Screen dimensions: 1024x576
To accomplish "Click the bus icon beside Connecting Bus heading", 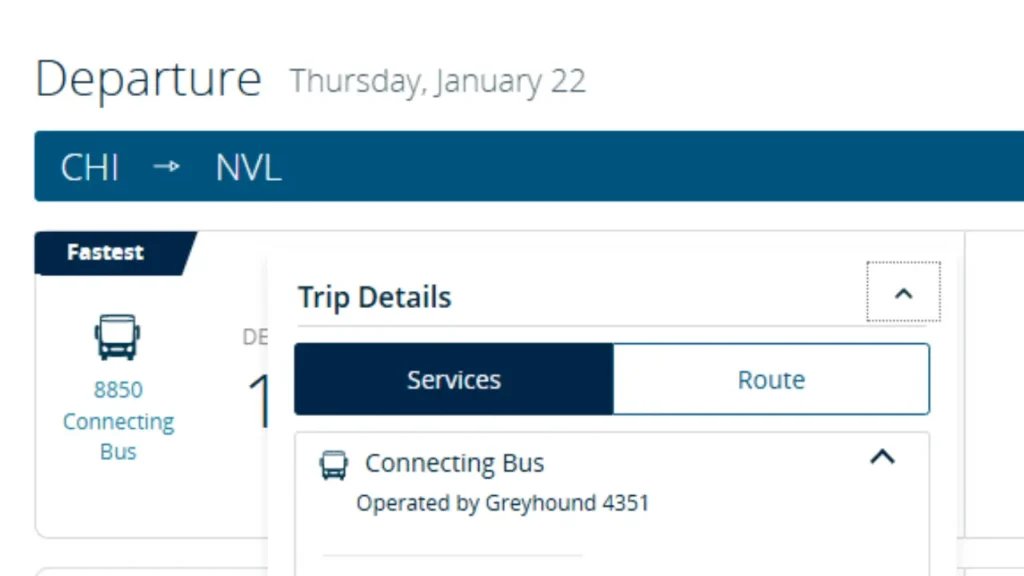I will pos(334,465).
